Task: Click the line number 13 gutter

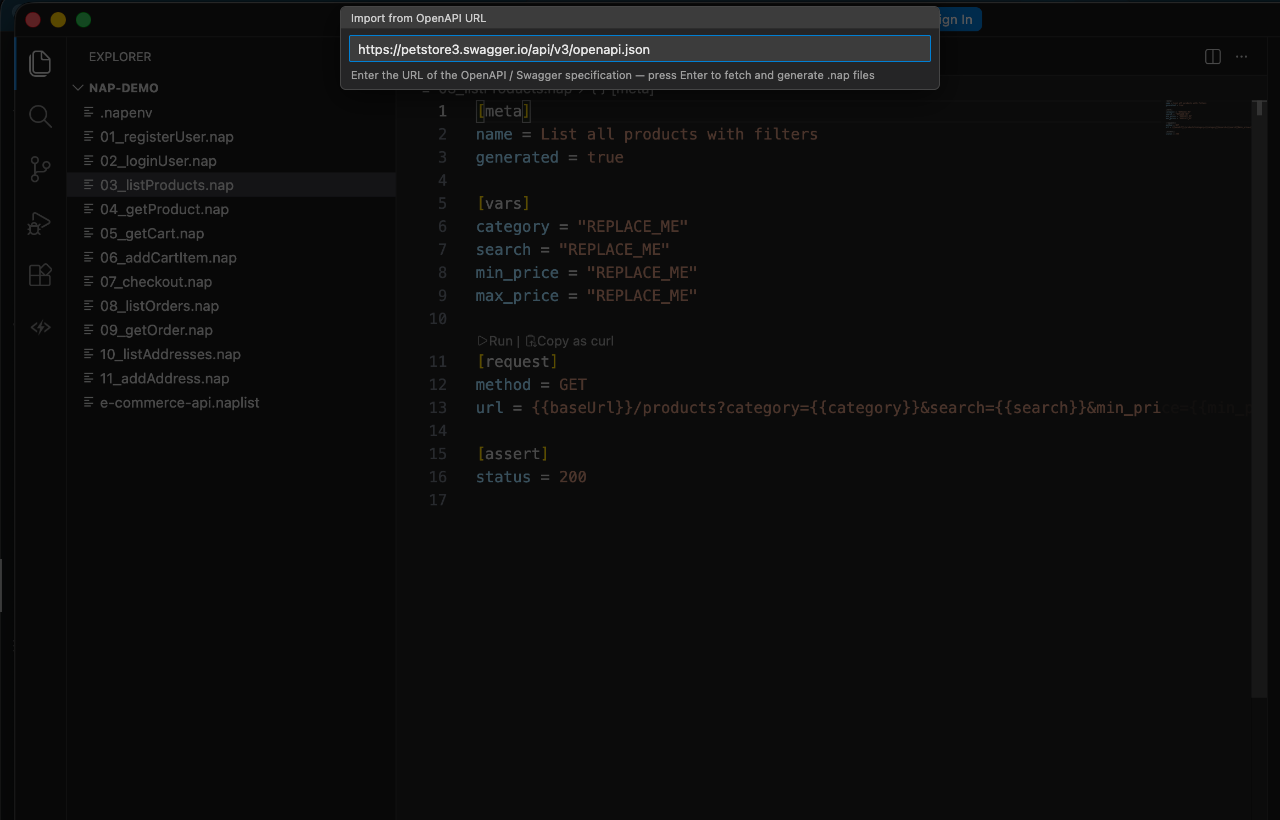Action: (438, 408)
